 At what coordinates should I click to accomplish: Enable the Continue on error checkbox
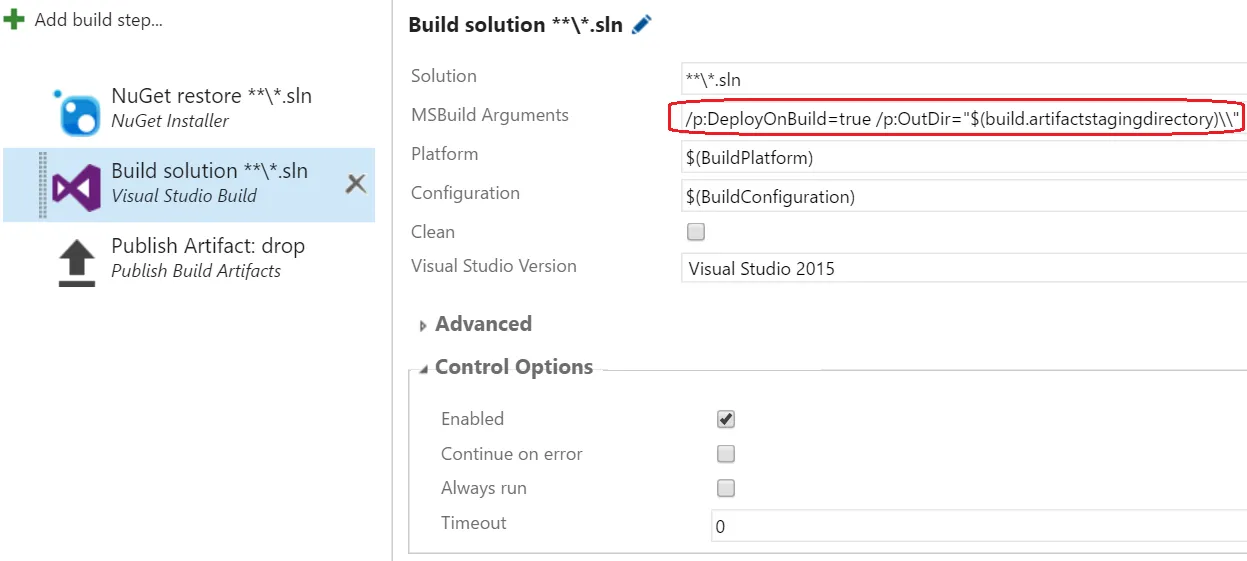726,454
